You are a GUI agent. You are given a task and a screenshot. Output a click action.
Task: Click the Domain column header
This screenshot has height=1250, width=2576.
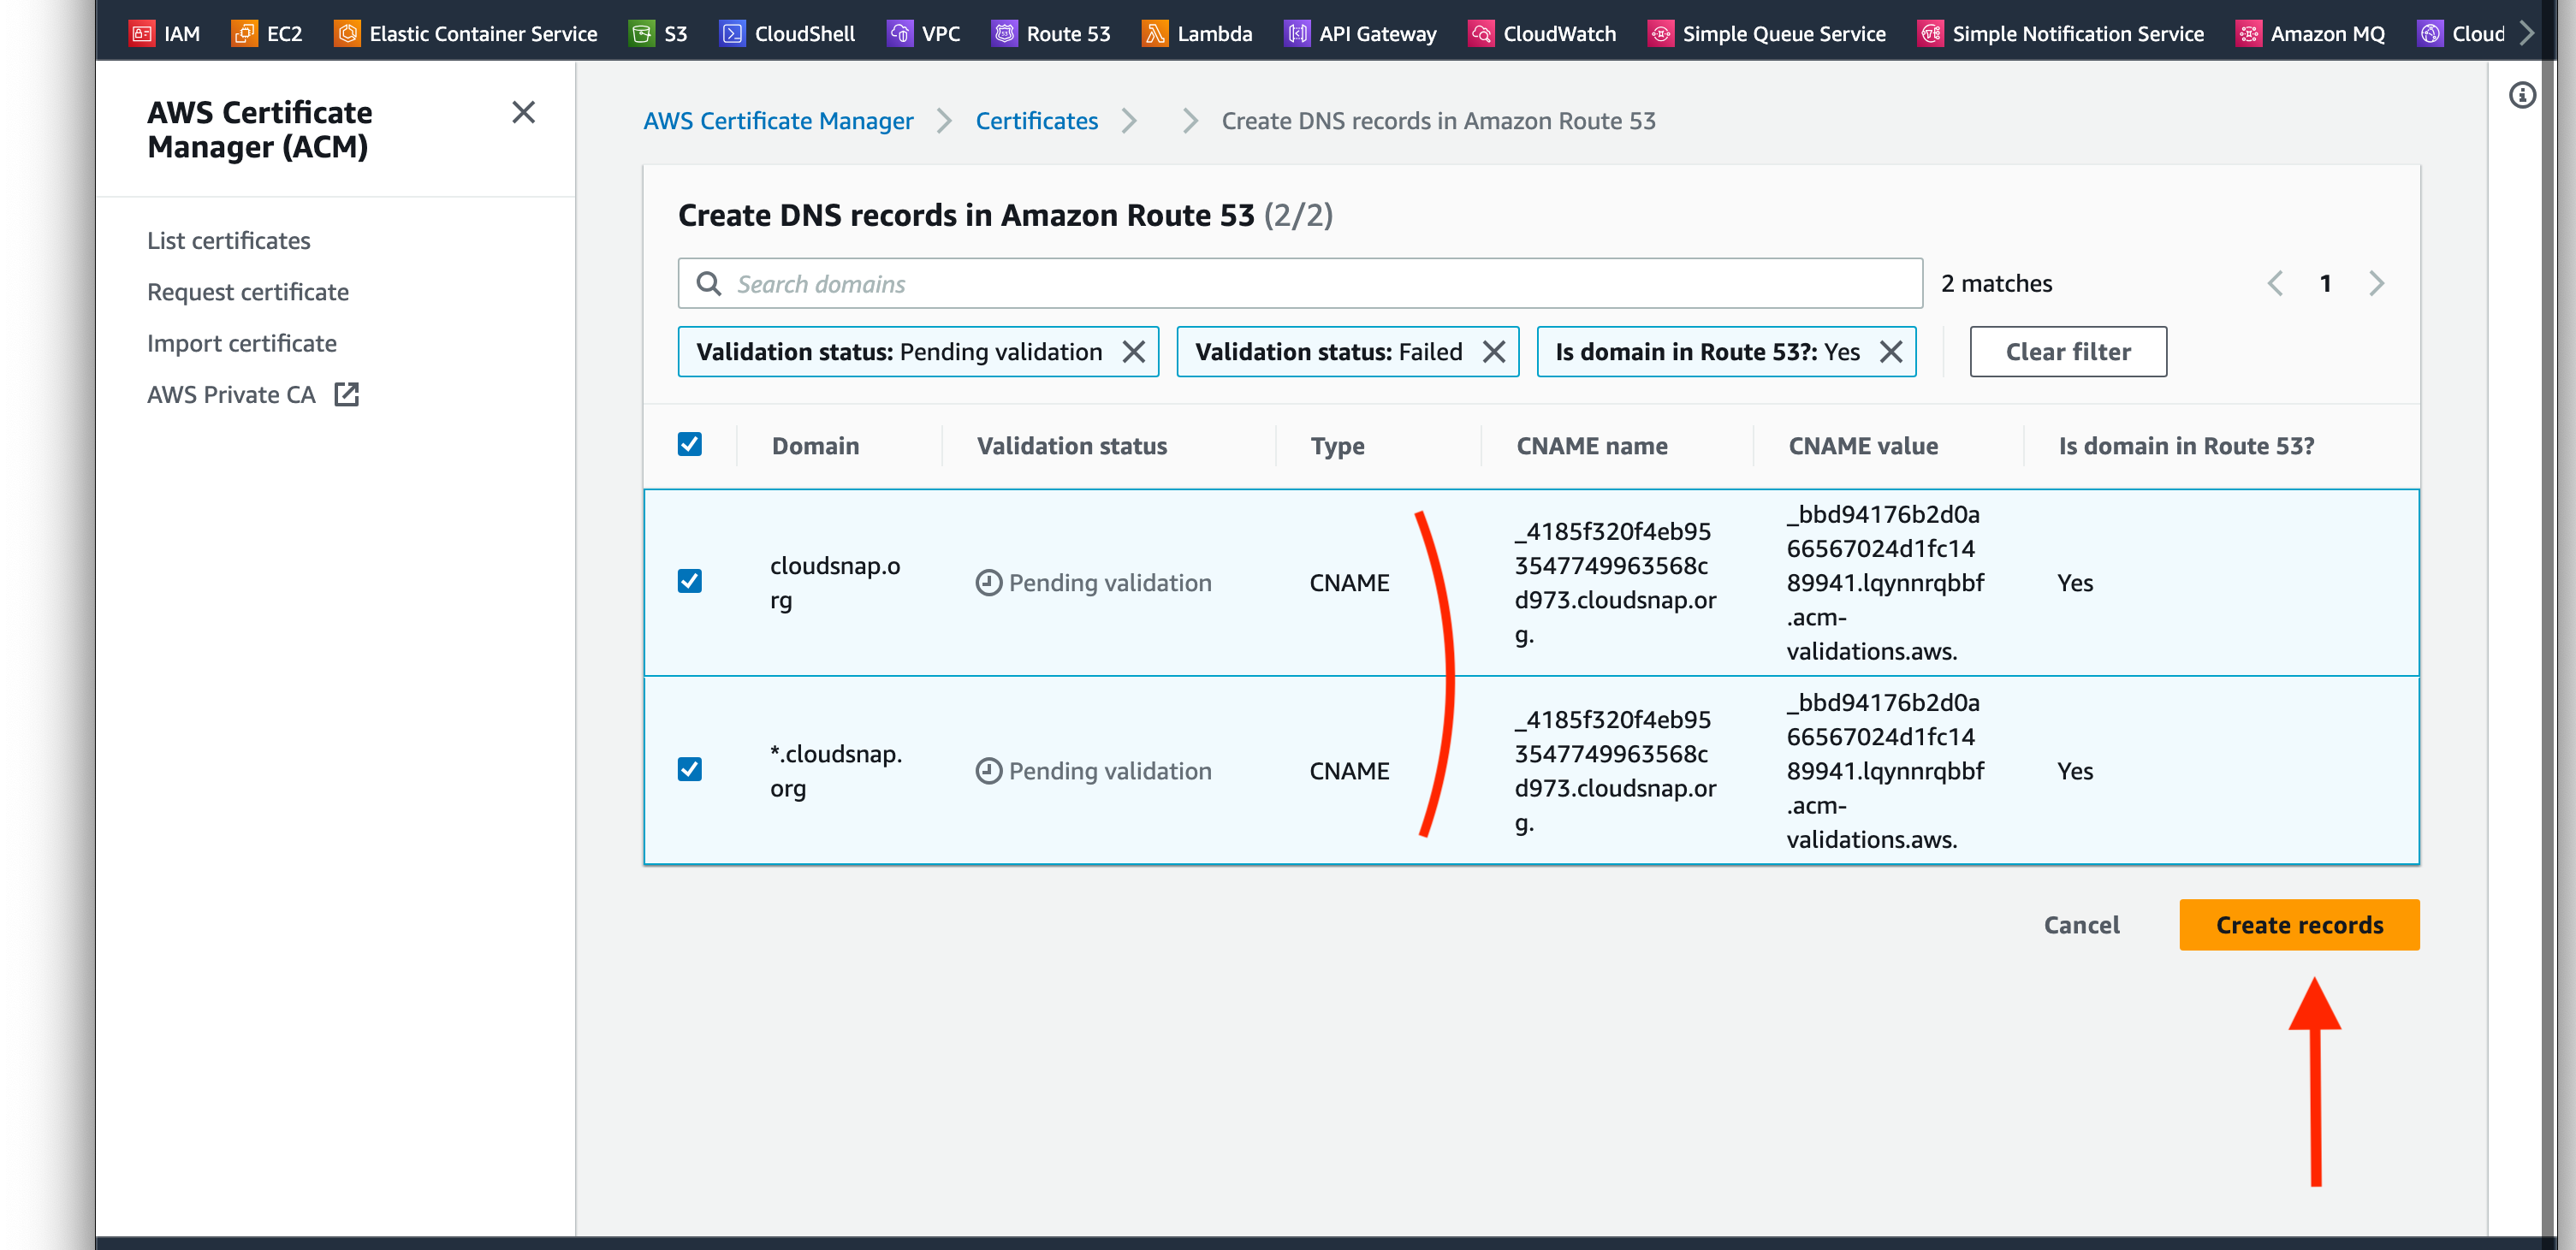coord(815,446)
